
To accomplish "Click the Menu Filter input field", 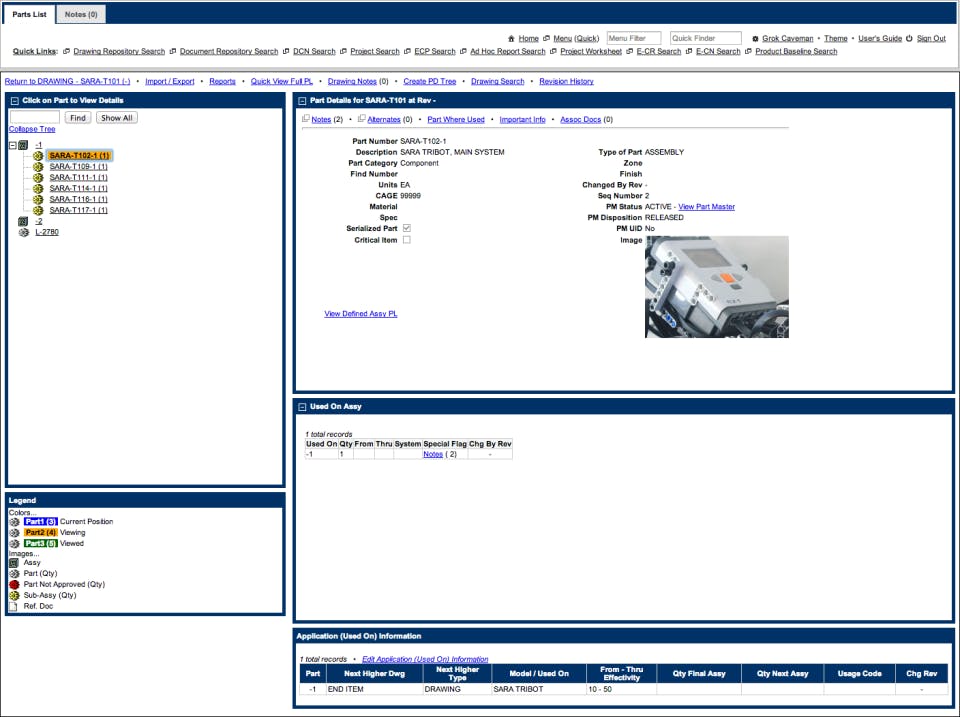I will click(x=634, y=38).
